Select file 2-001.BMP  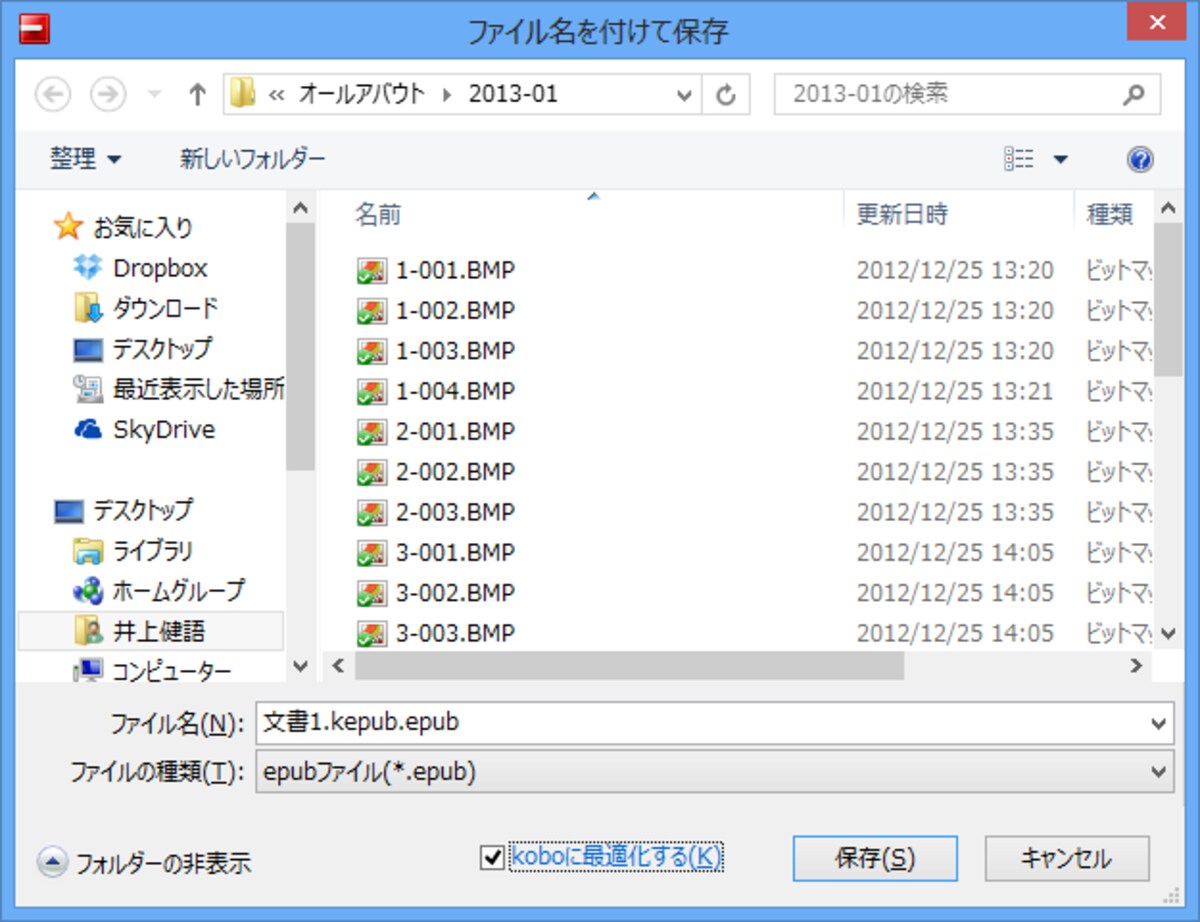[456, 432]
